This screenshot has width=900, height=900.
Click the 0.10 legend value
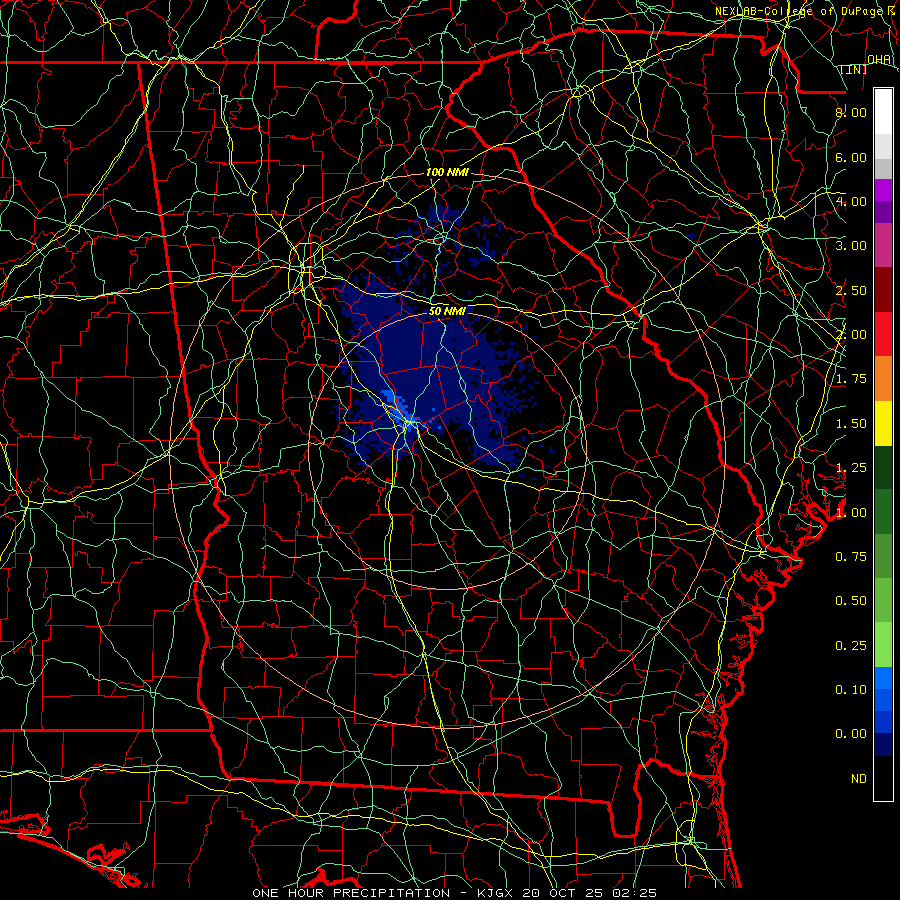(x=851, y=690)
